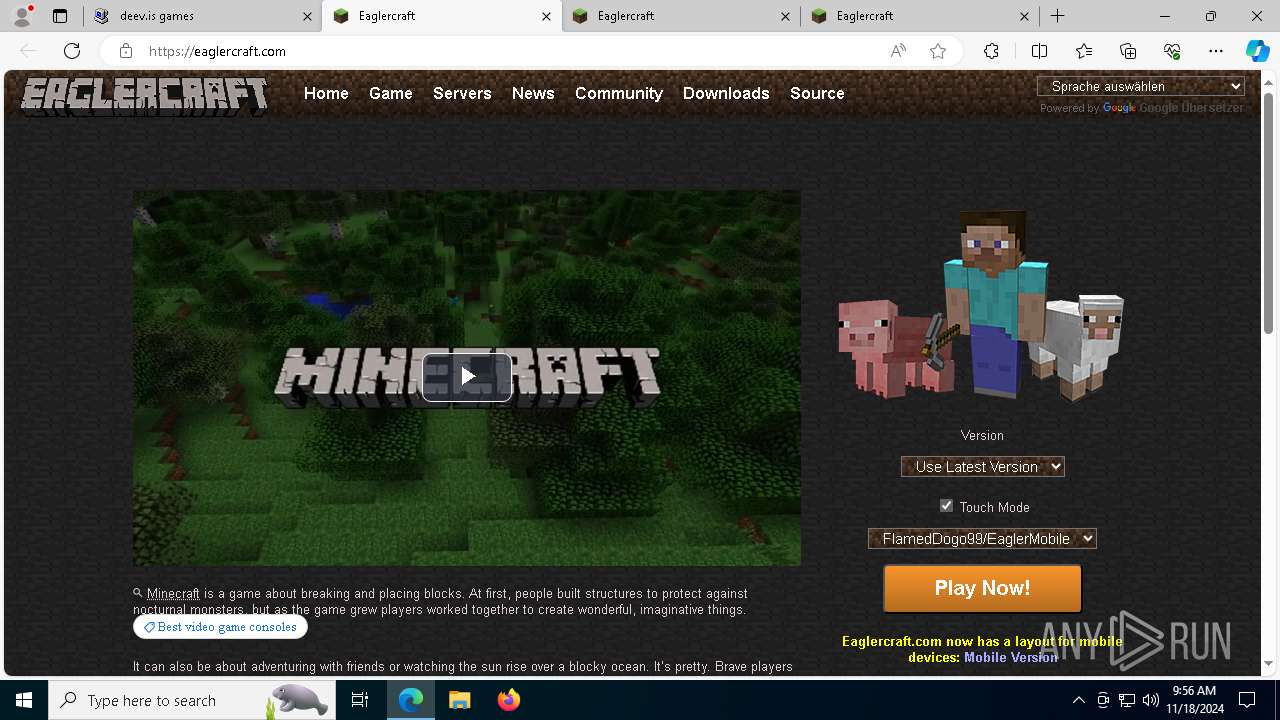Open the taskbar clock showing 9:56 AM
Image resolution: width=1280 pixels, height=720 pixels.
[1194, 700]
